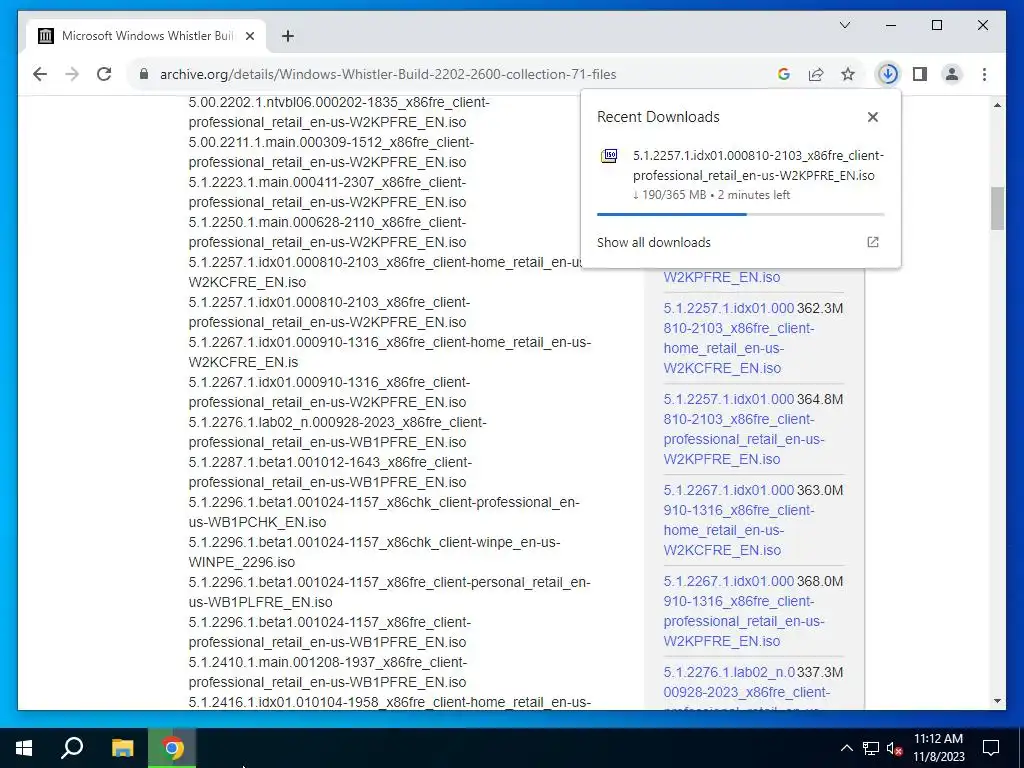View site info via the padlock icon
The image size is (1024, 768).
(144, 74)
